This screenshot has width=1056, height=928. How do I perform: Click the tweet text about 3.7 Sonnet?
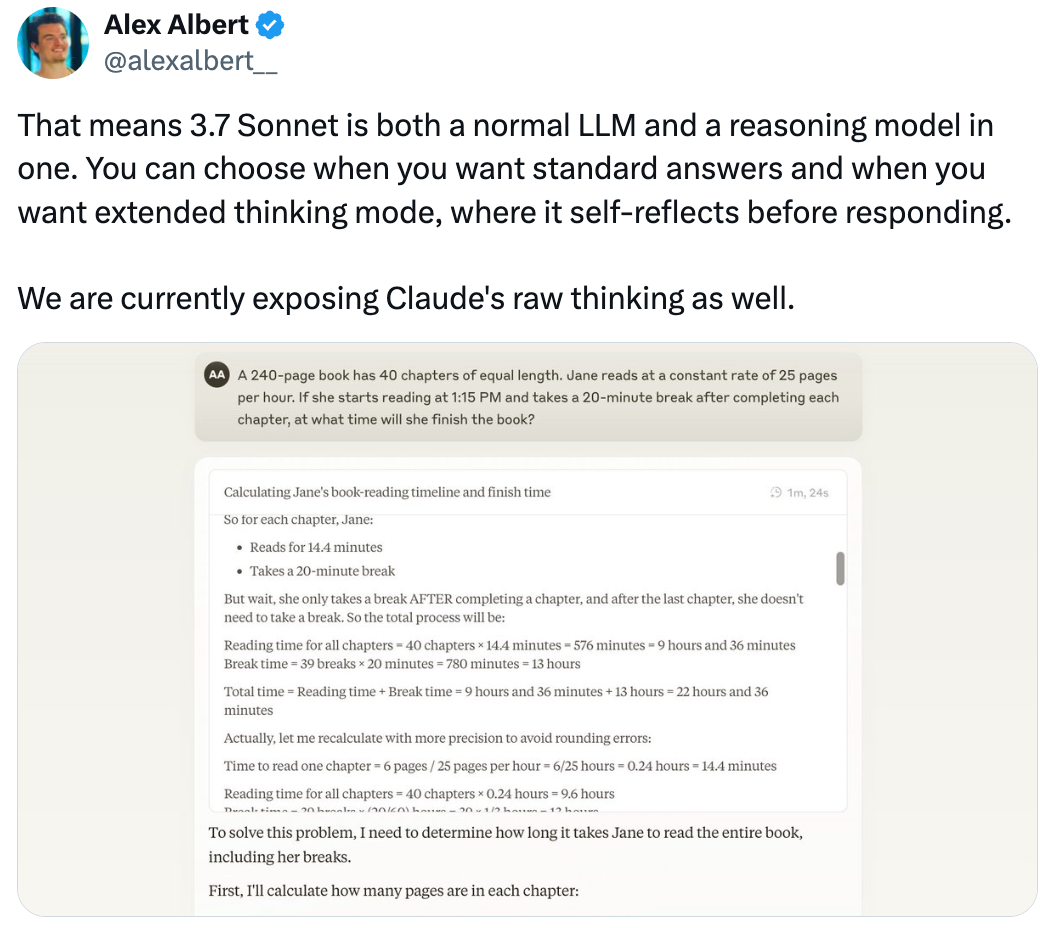(515, 169)
